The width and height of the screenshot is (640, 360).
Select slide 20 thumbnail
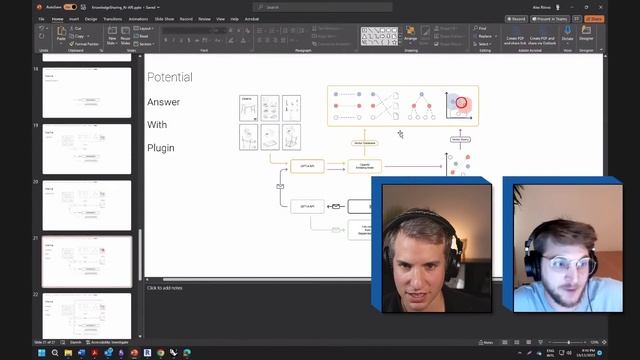click(87, 205)
